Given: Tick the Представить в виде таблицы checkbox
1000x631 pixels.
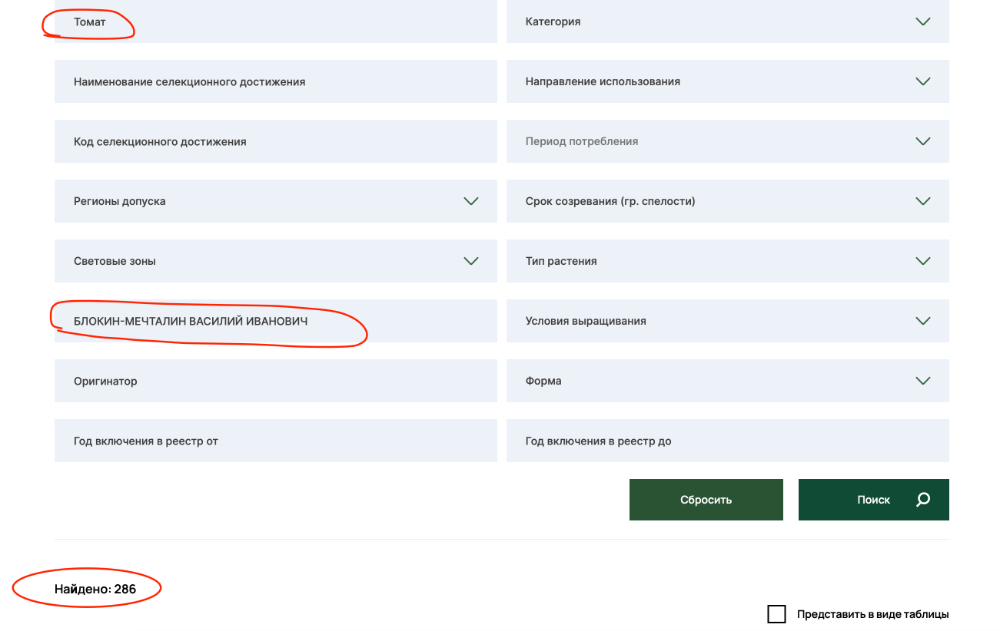Looking at the screenshot, I should click(x=776, y=614).
